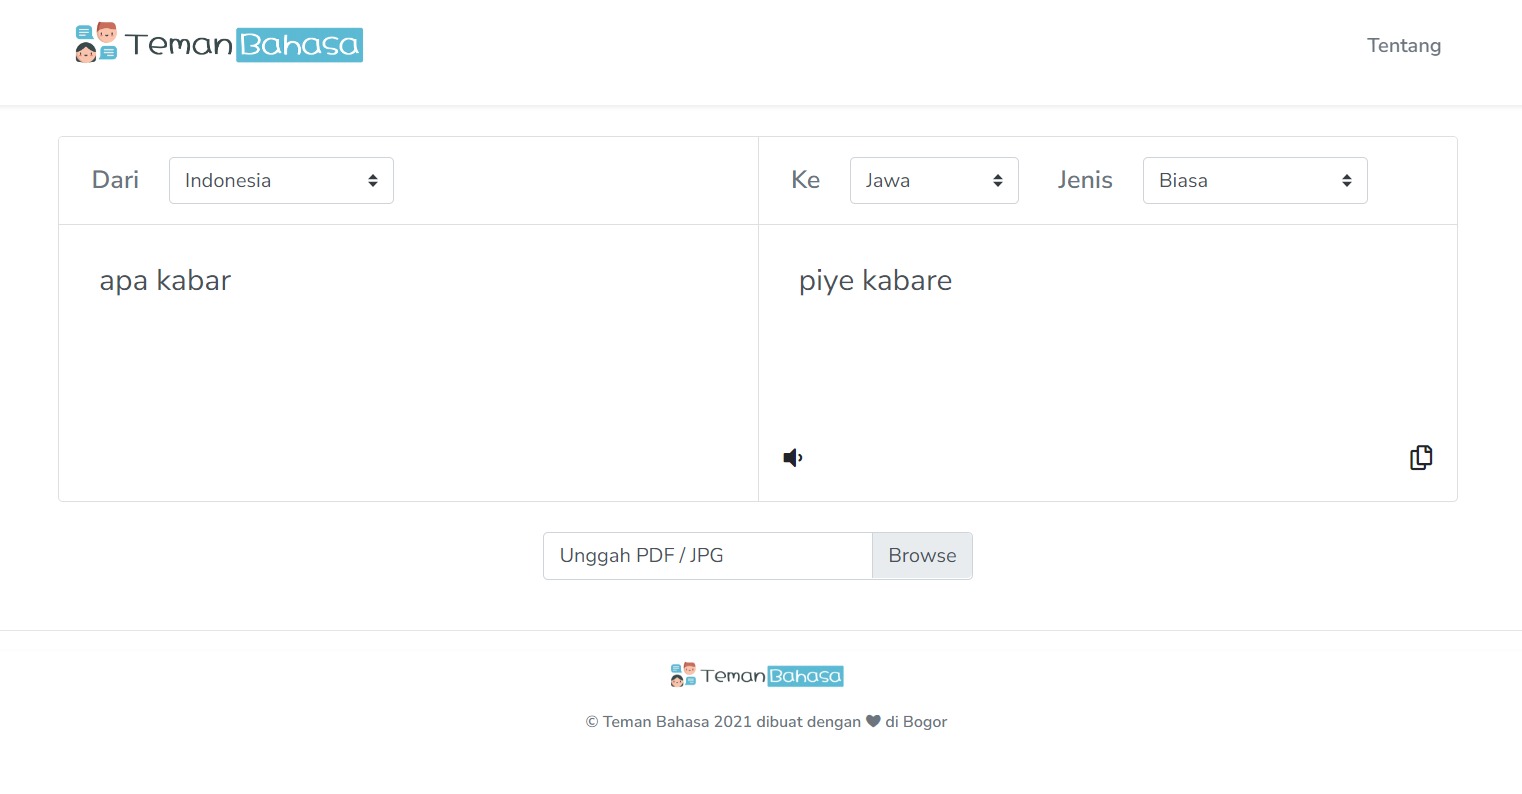Image resolution: width=1522 pixels, height=794 pixels.
Task: Click the Dari label
Action: (x=115, y=180)
